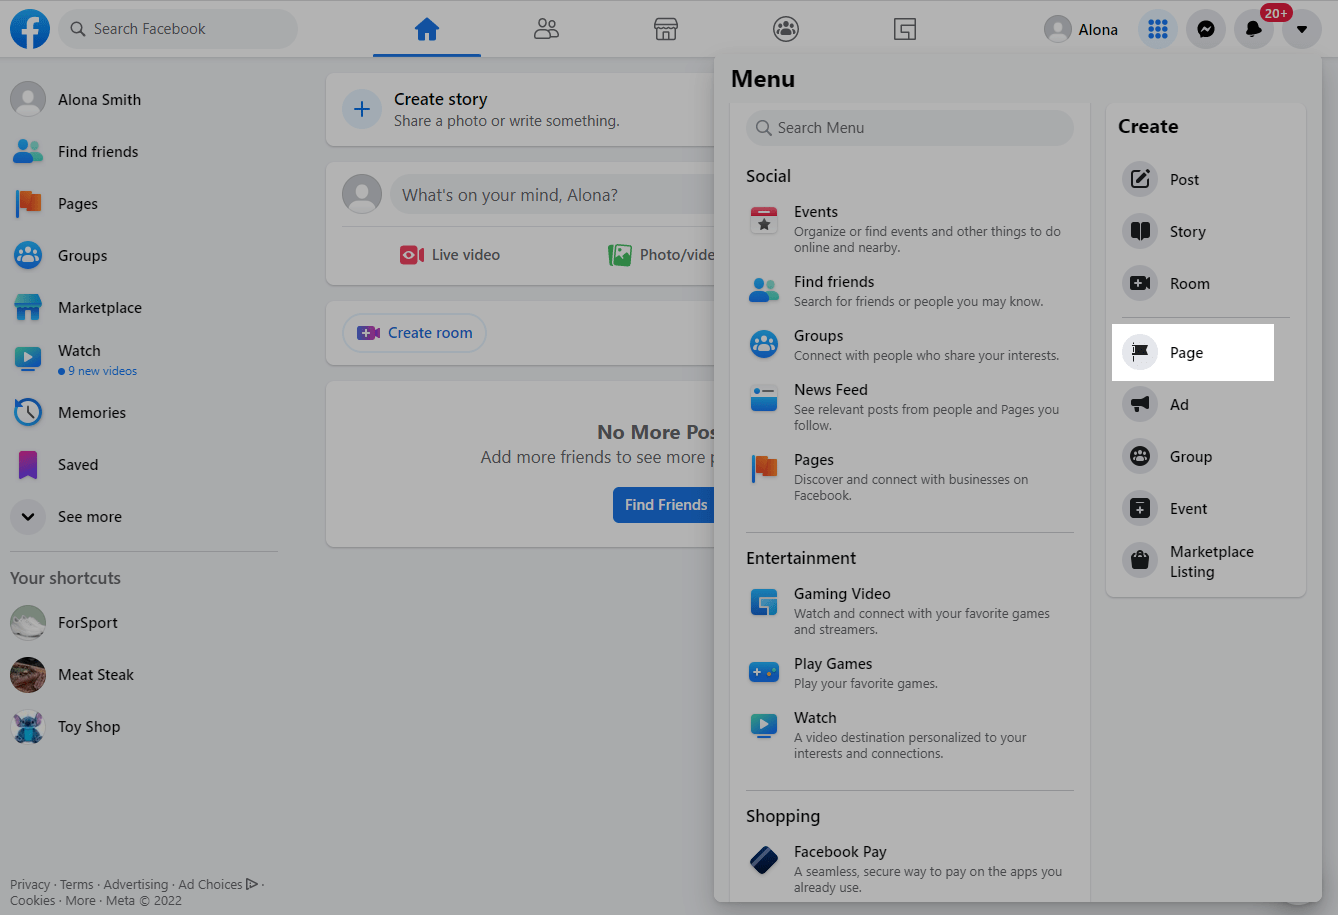Click the Find Friends button
Viewport: 1338px width, 915px height.
tap(665, 505)
